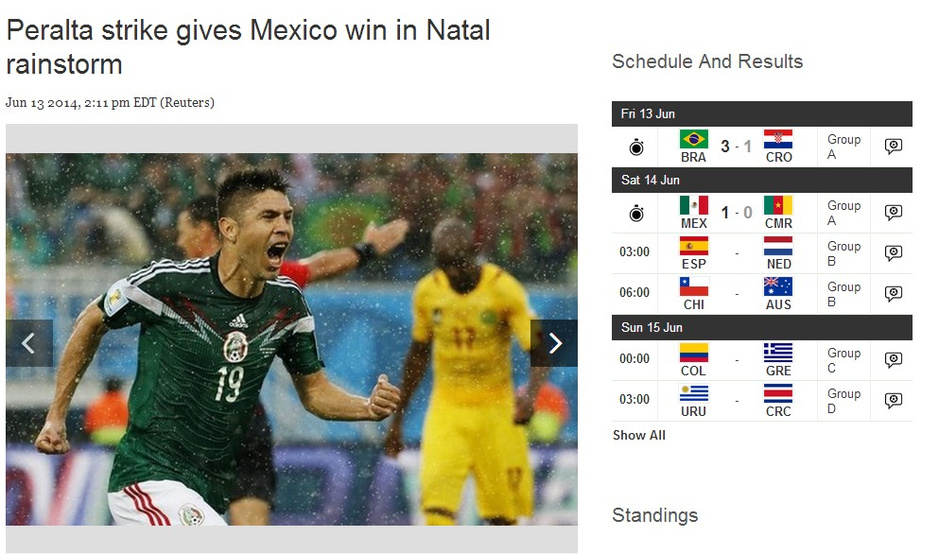Click the Peralta strike article headline
The width and height of the screenshot is (939, 554).
click(248, 47)
